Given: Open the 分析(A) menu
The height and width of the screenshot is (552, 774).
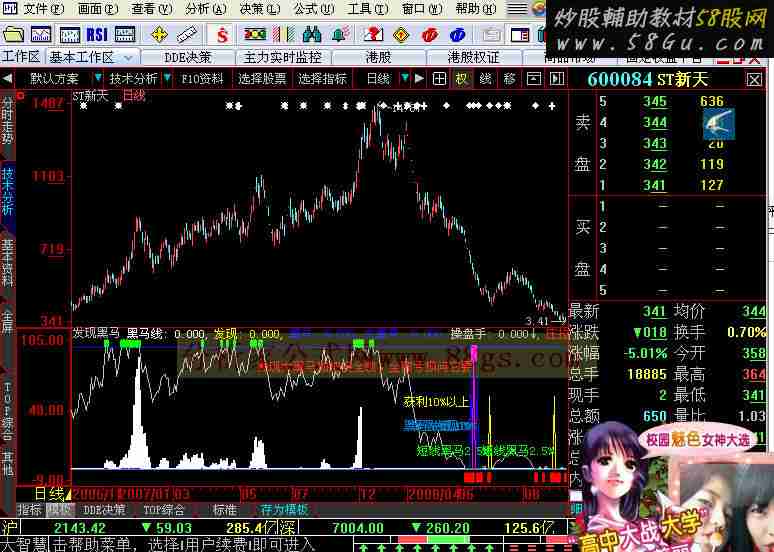Looking at the screenshot, I should point(206,8).
